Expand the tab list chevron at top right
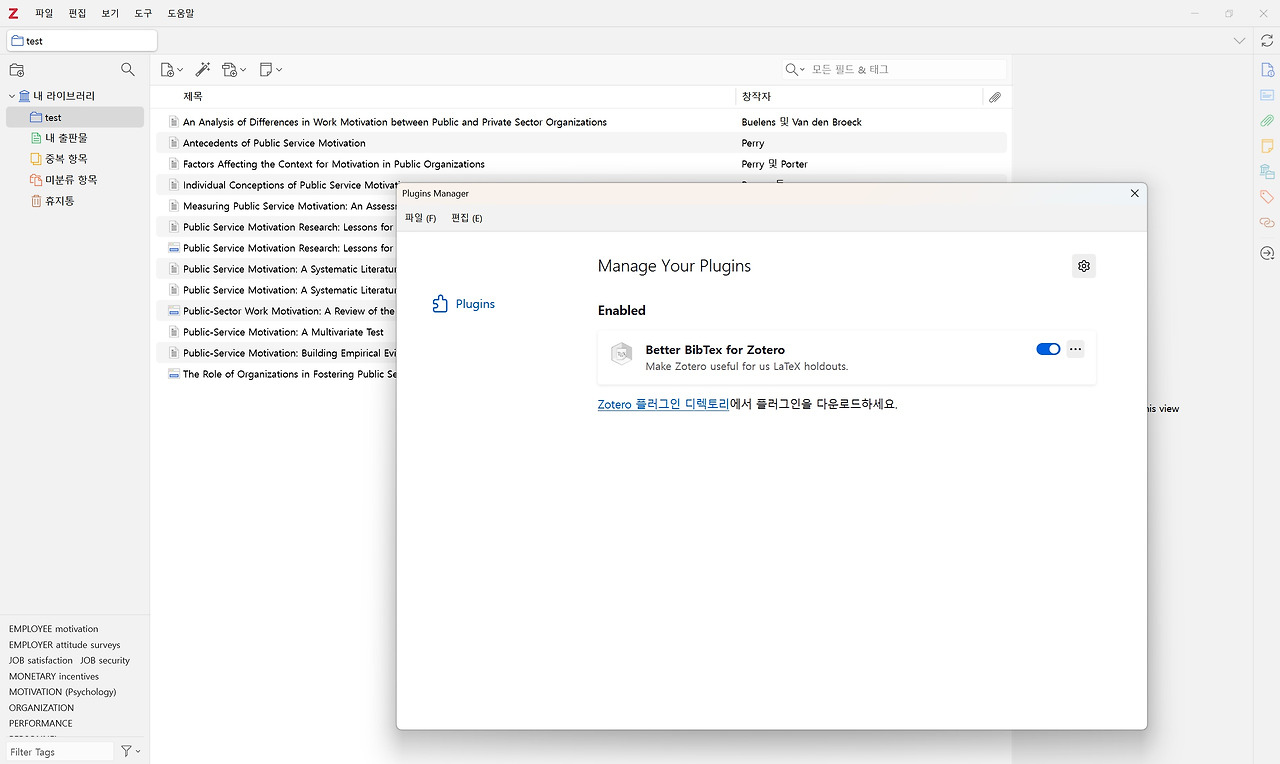 coord(1240,41)
